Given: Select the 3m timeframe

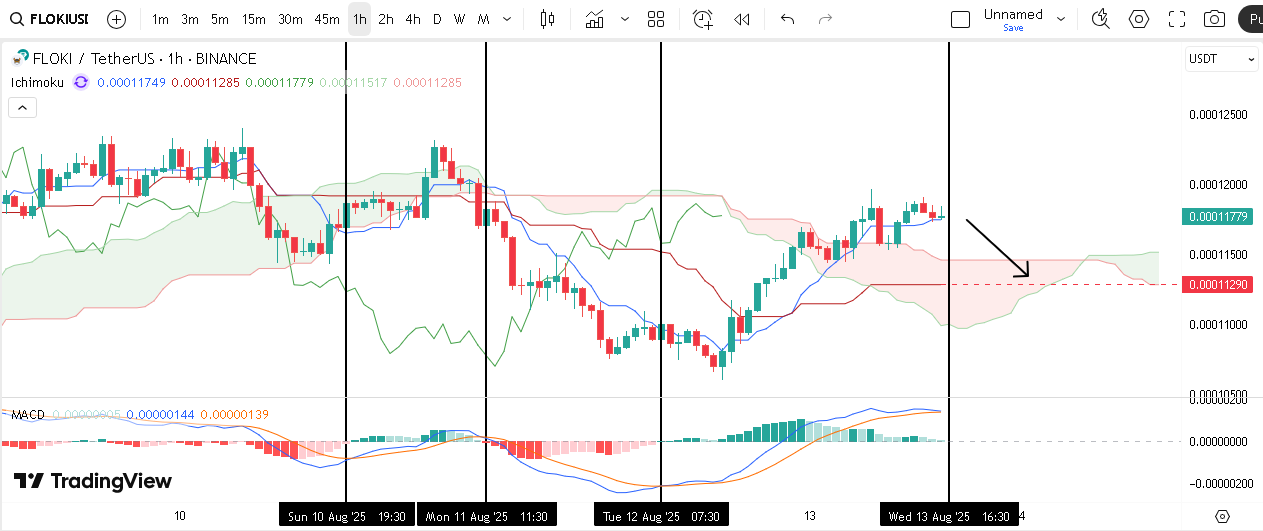Looking at the screenshot, I should [190, 19].
